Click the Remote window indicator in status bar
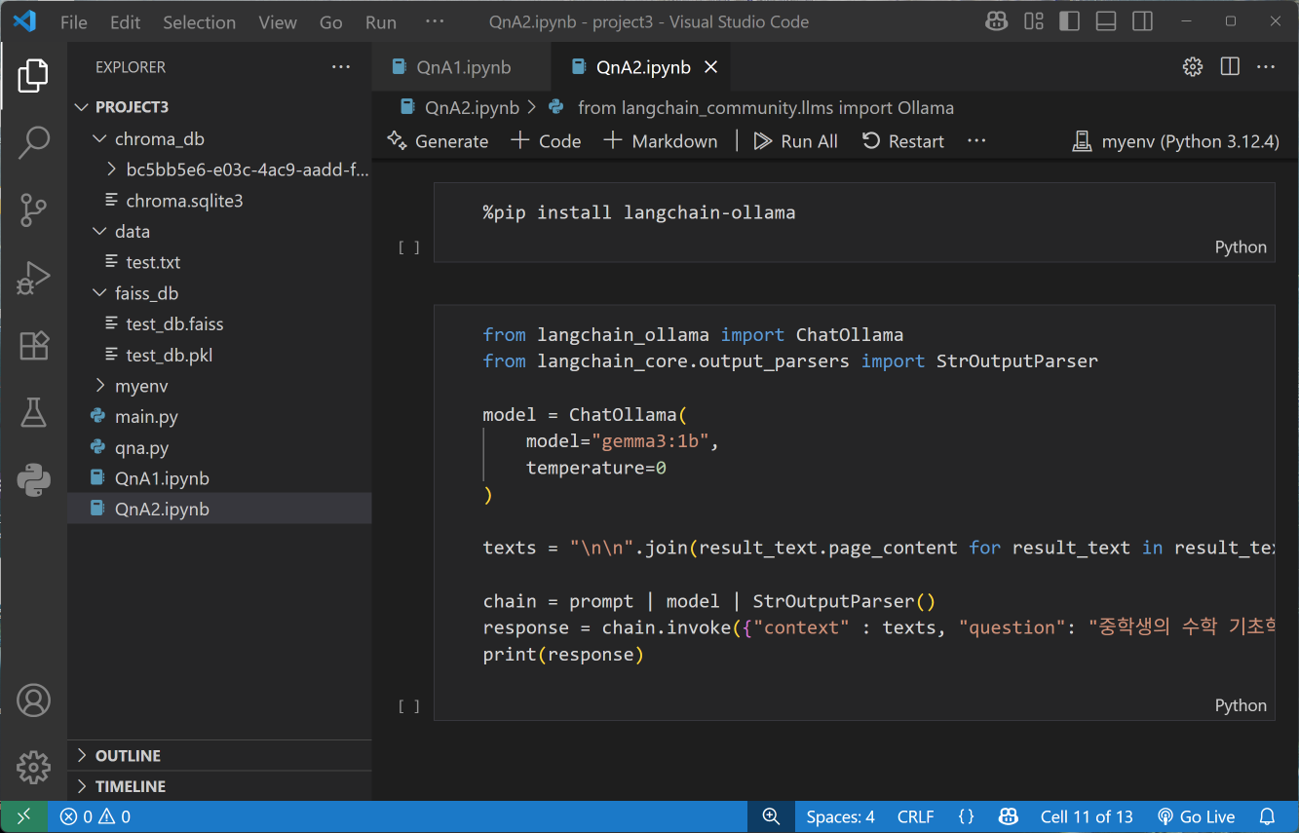Viewport: 1299px width, 833px height. click(24, 816)
